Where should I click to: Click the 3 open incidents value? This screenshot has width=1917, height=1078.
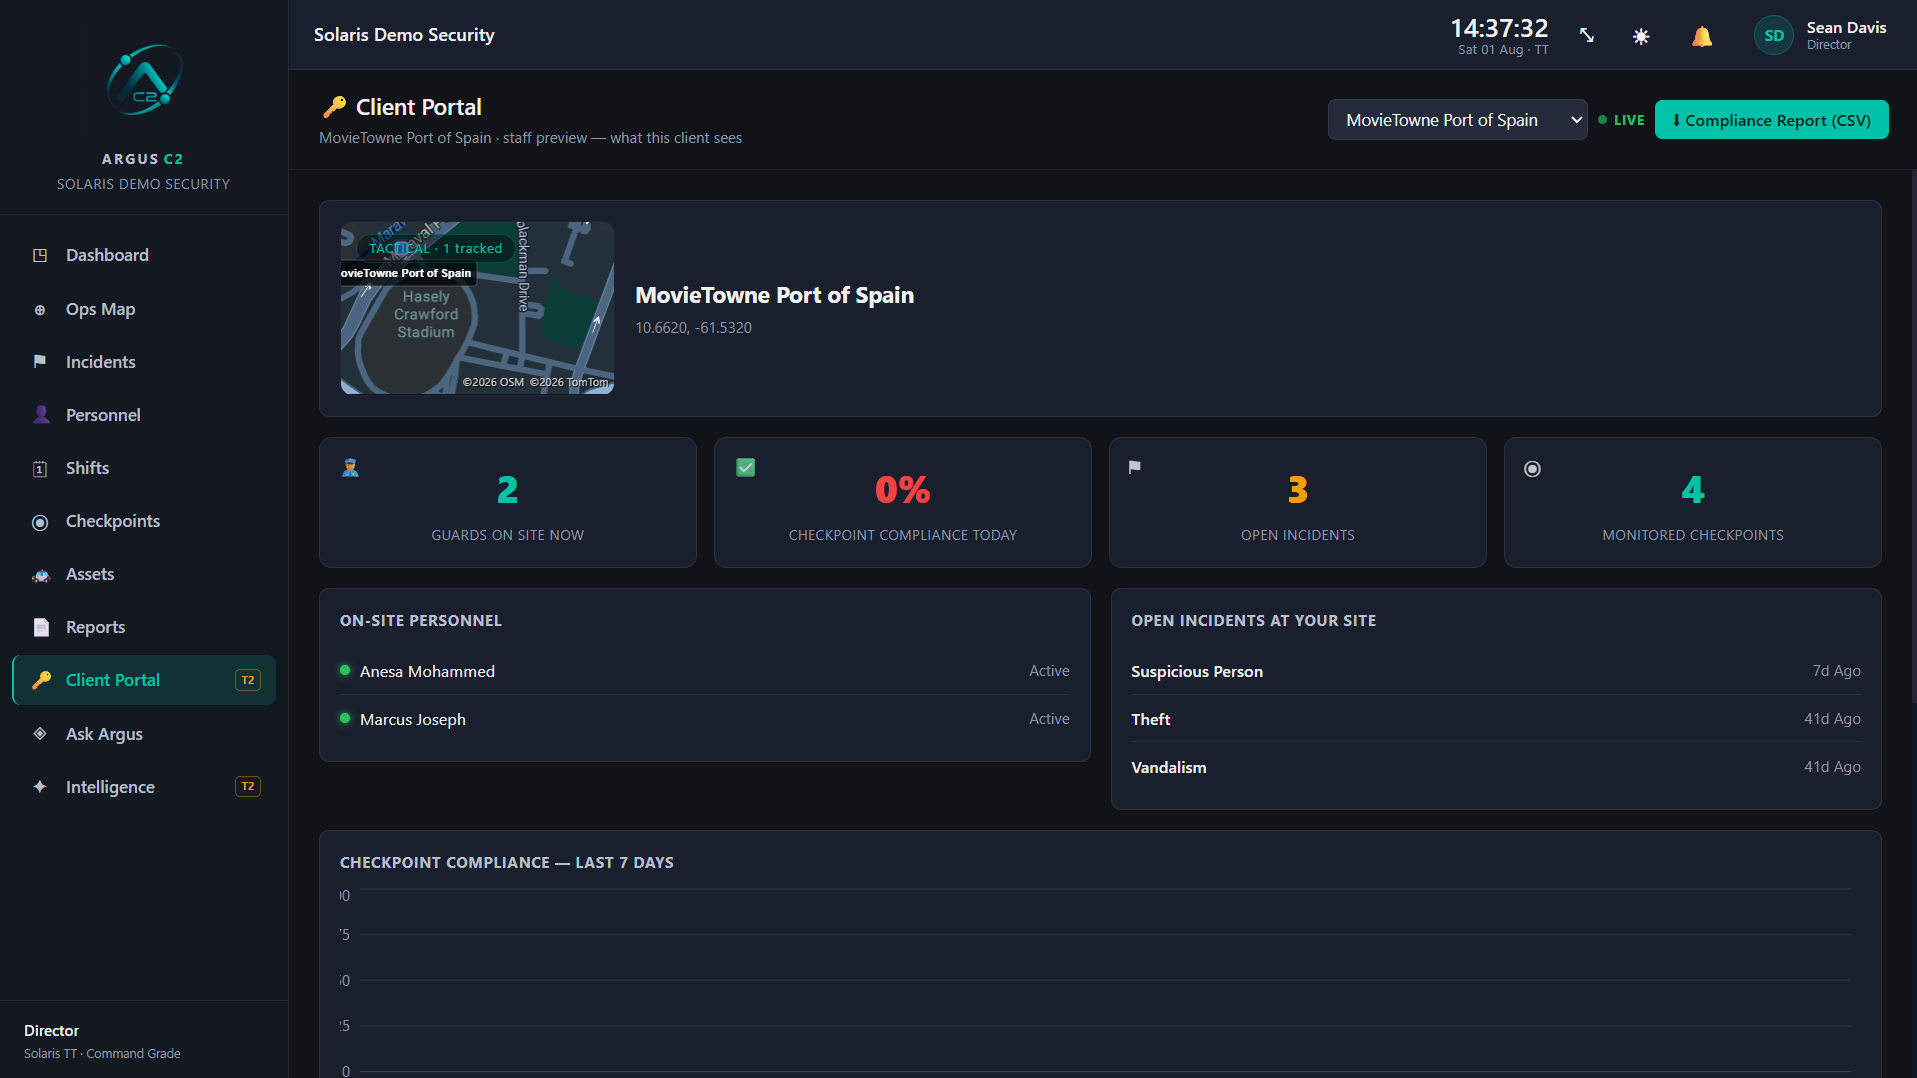point(1298,490)
